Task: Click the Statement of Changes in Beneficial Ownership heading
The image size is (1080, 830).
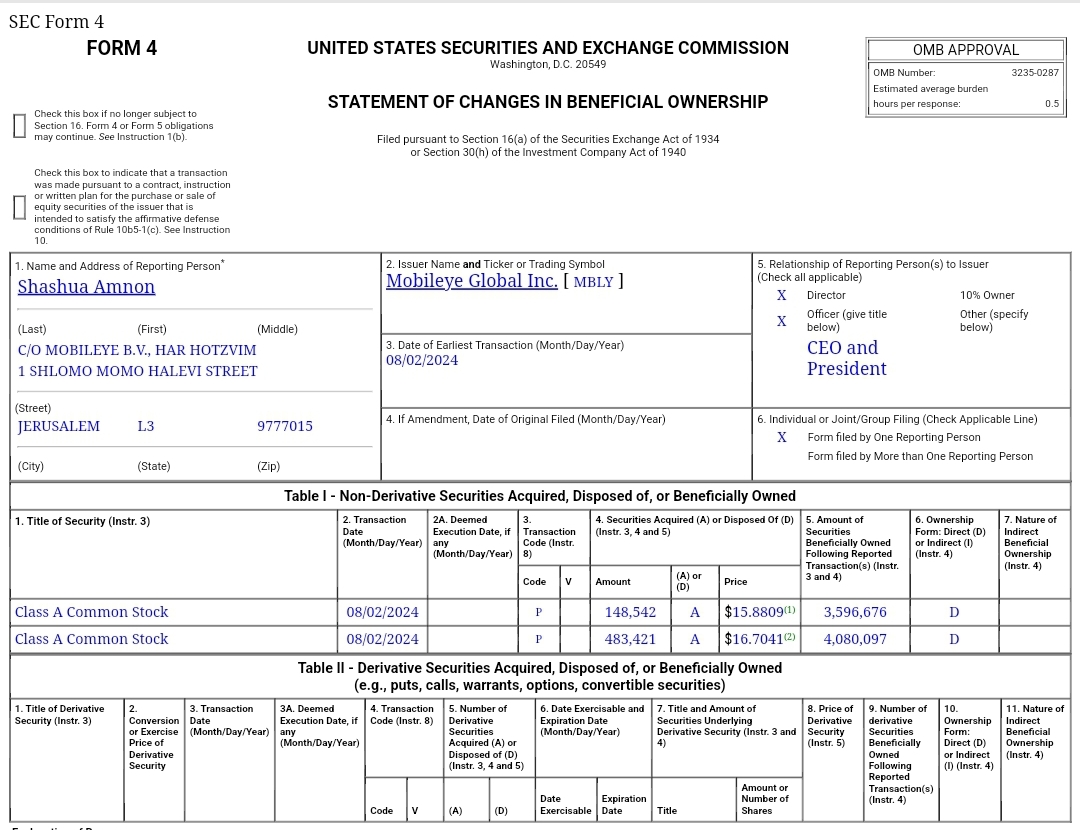Action: 548,101
